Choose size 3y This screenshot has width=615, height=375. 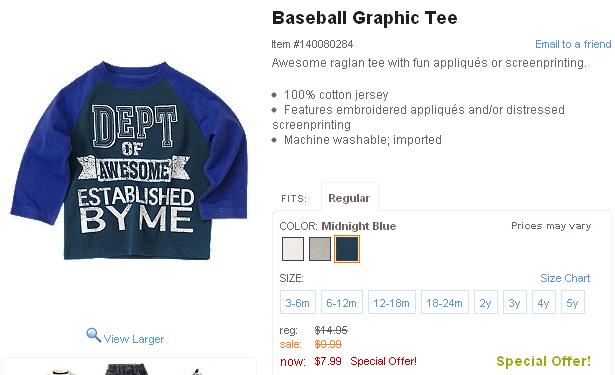pos(515,302)
